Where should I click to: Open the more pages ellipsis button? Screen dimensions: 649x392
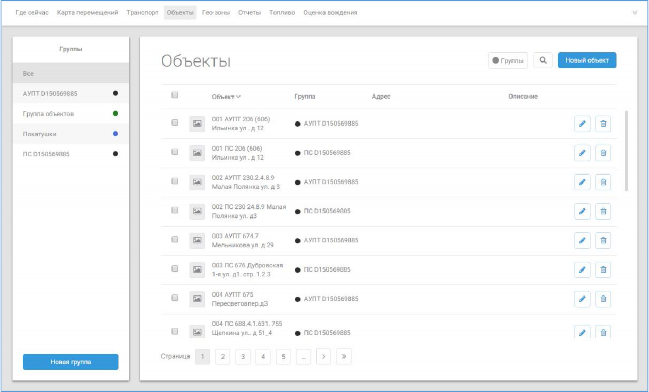point(303,356)
